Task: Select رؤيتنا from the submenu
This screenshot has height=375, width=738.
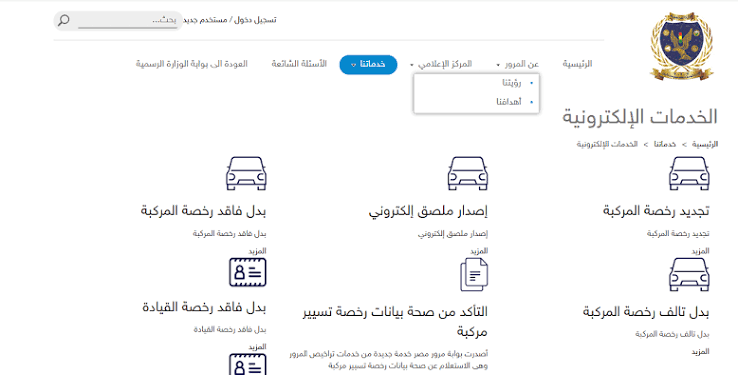Action: click(x=512, y=83)
